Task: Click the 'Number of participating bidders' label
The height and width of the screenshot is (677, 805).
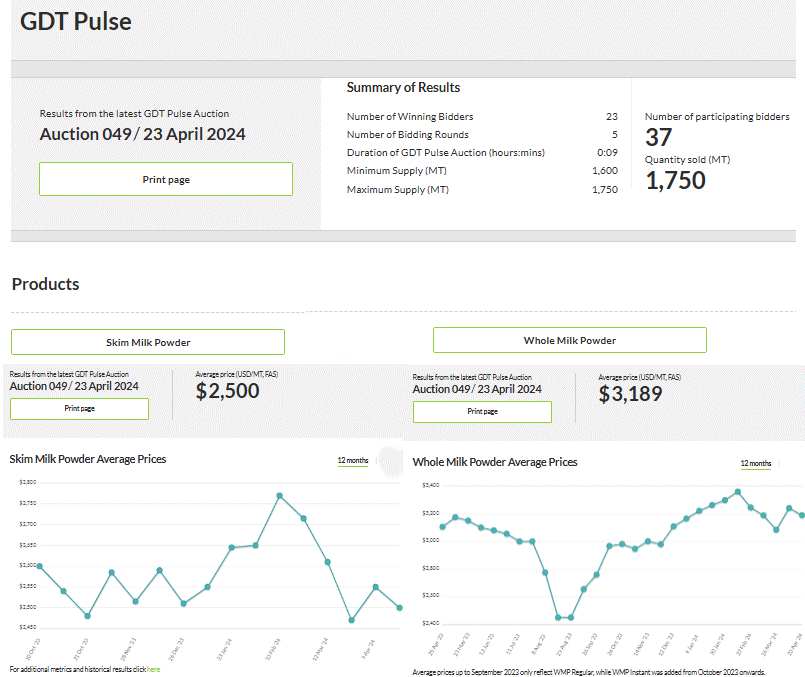Action: (x=717, y=117)
